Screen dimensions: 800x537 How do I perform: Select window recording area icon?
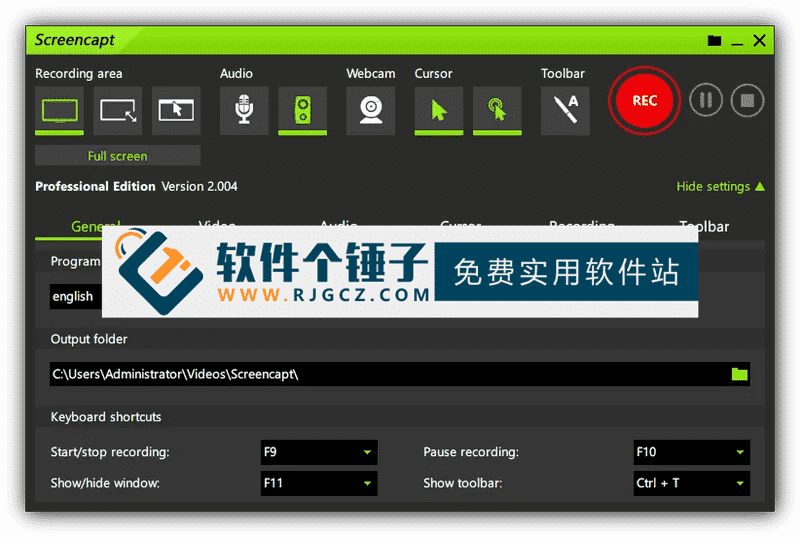tap(176, 111)
